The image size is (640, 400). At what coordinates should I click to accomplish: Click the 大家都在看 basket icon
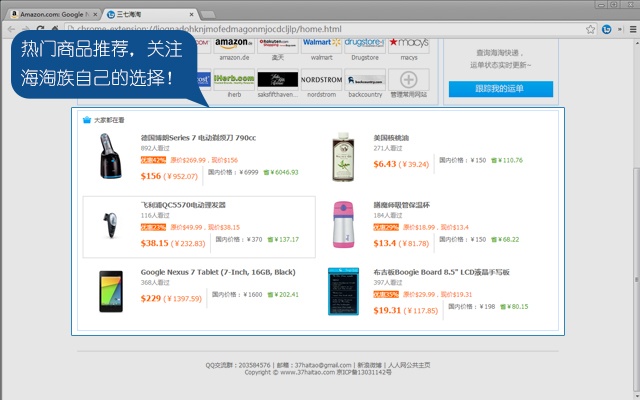point(87,120)
